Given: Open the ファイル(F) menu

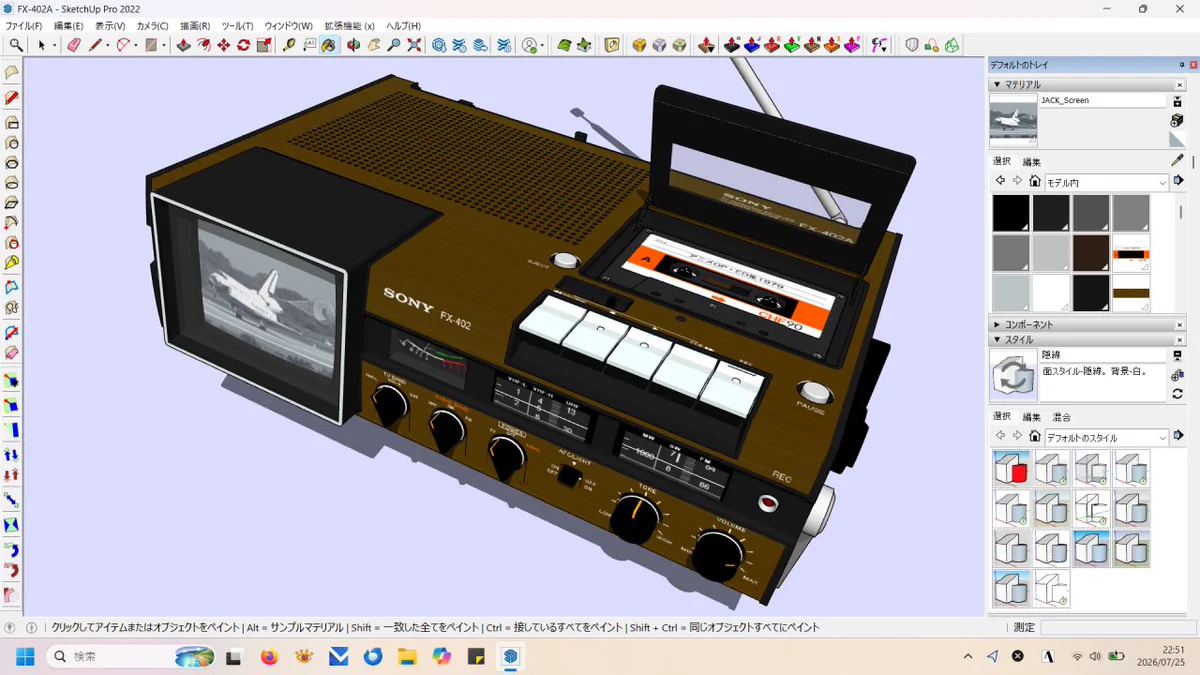Looking at the screenshot, I should click(24, 26).
